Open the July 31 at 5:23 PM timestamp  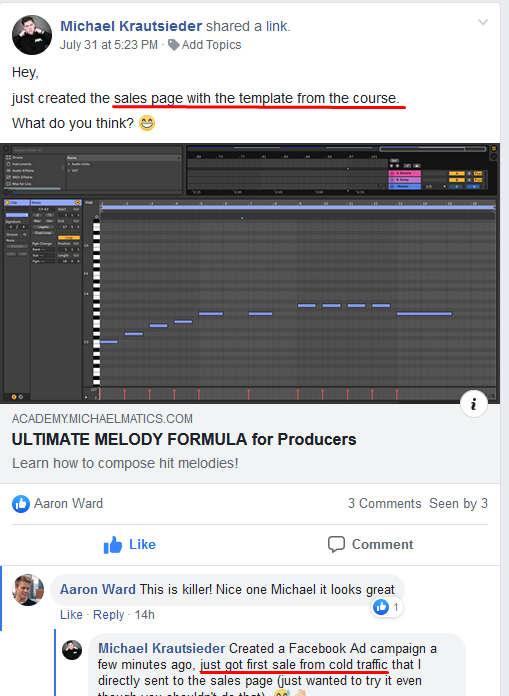109,45
